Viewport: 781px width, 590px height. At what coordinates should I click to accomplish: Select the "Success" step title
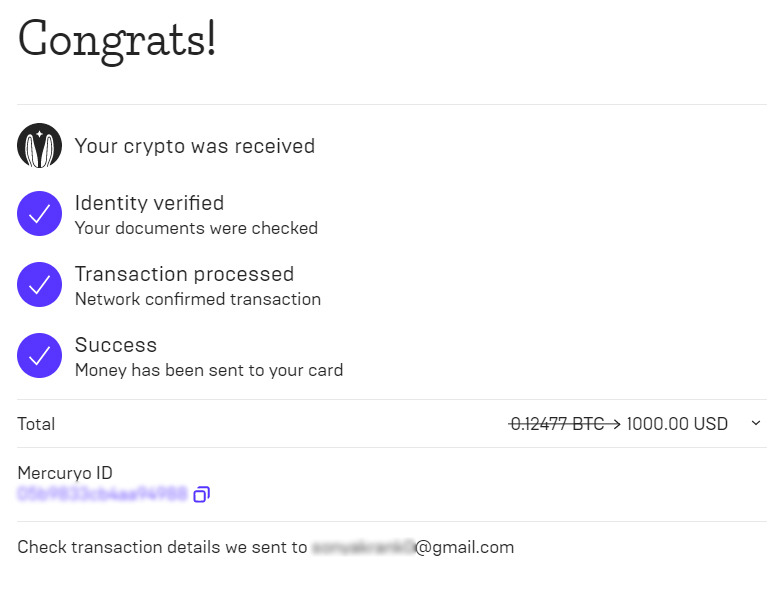click(116, 345)
